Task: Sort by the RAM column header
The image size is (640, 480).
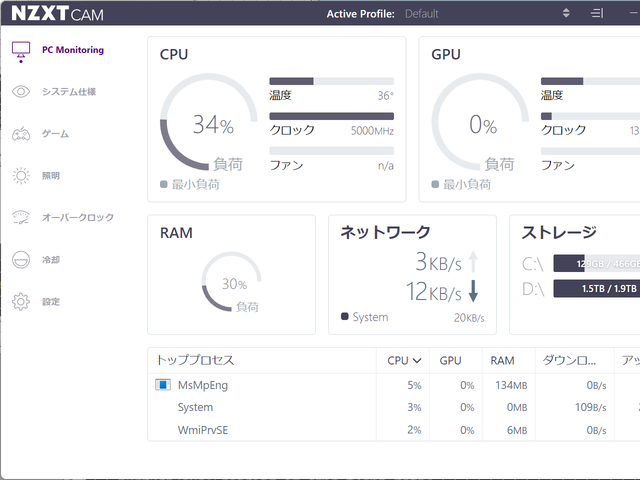Action: tap(503, 361)
